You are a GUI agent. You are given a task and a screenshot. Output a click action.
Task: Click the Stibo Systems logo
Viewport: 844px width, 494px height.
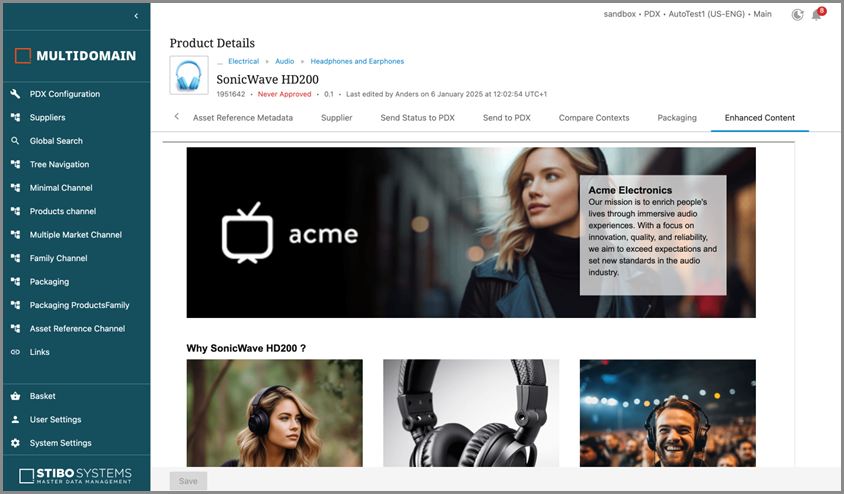click(75, 475)
